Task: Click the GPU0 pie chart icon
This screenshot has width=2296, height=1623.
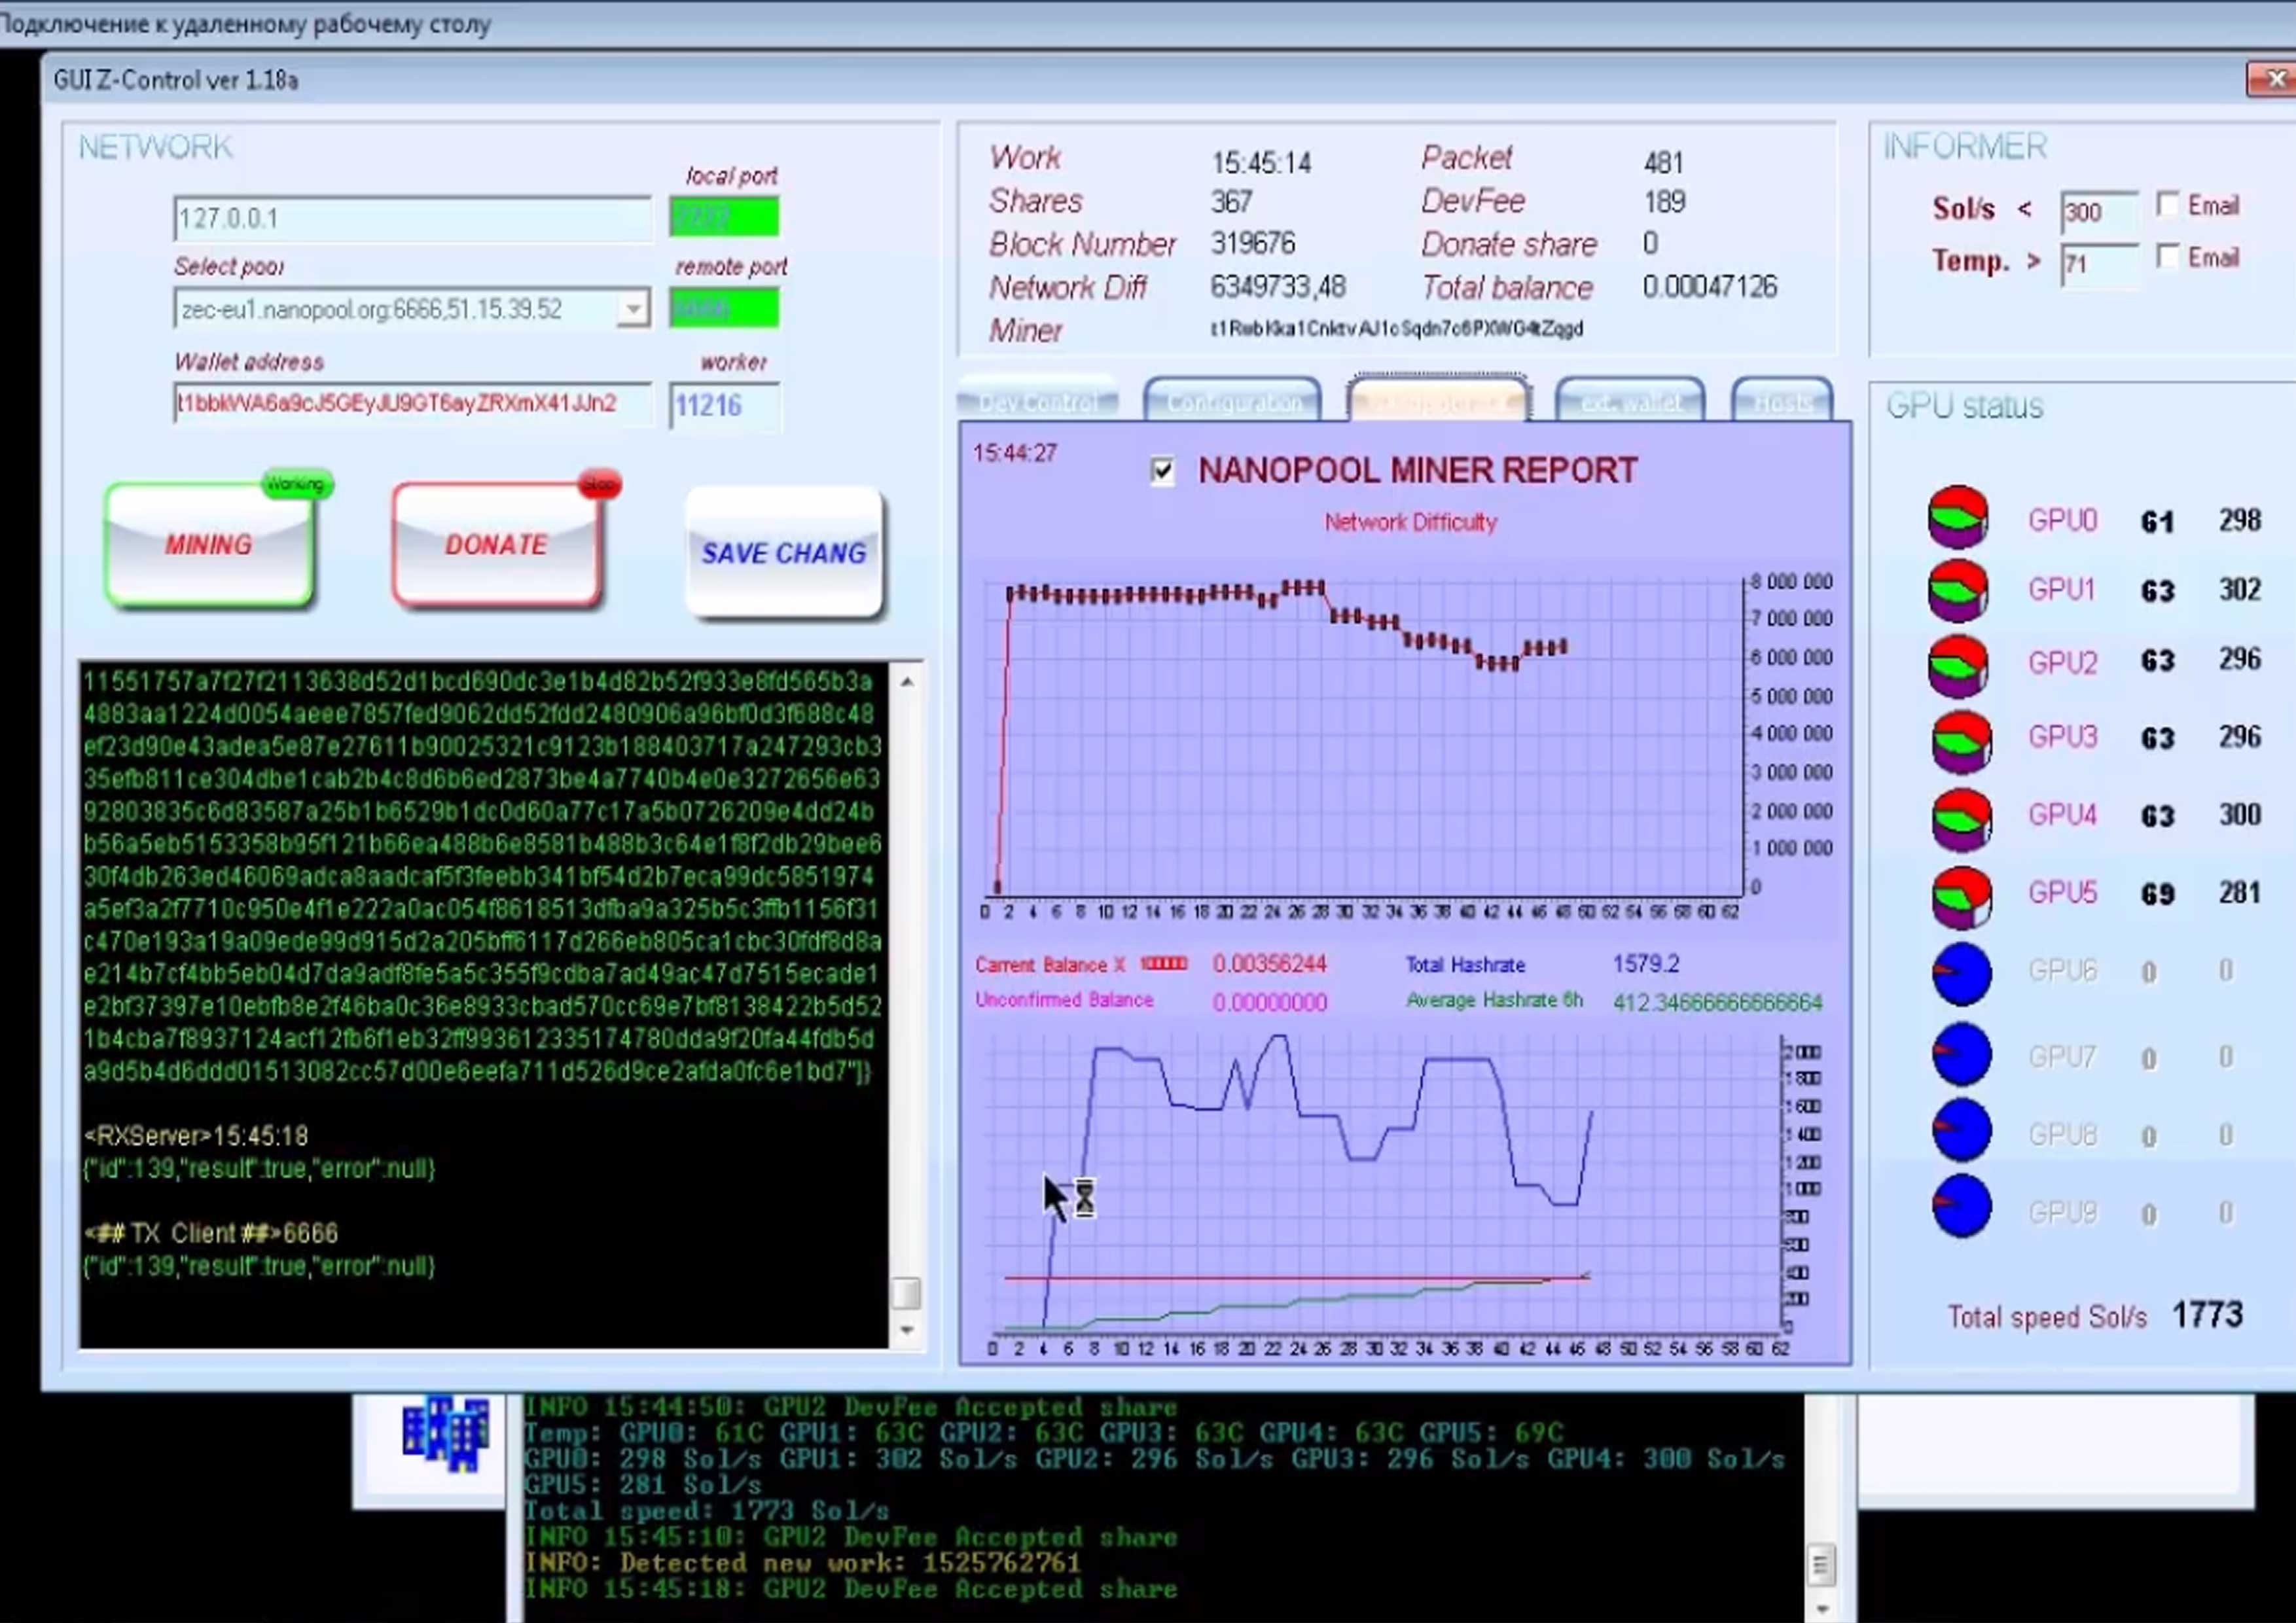Action: point(1958,517)
